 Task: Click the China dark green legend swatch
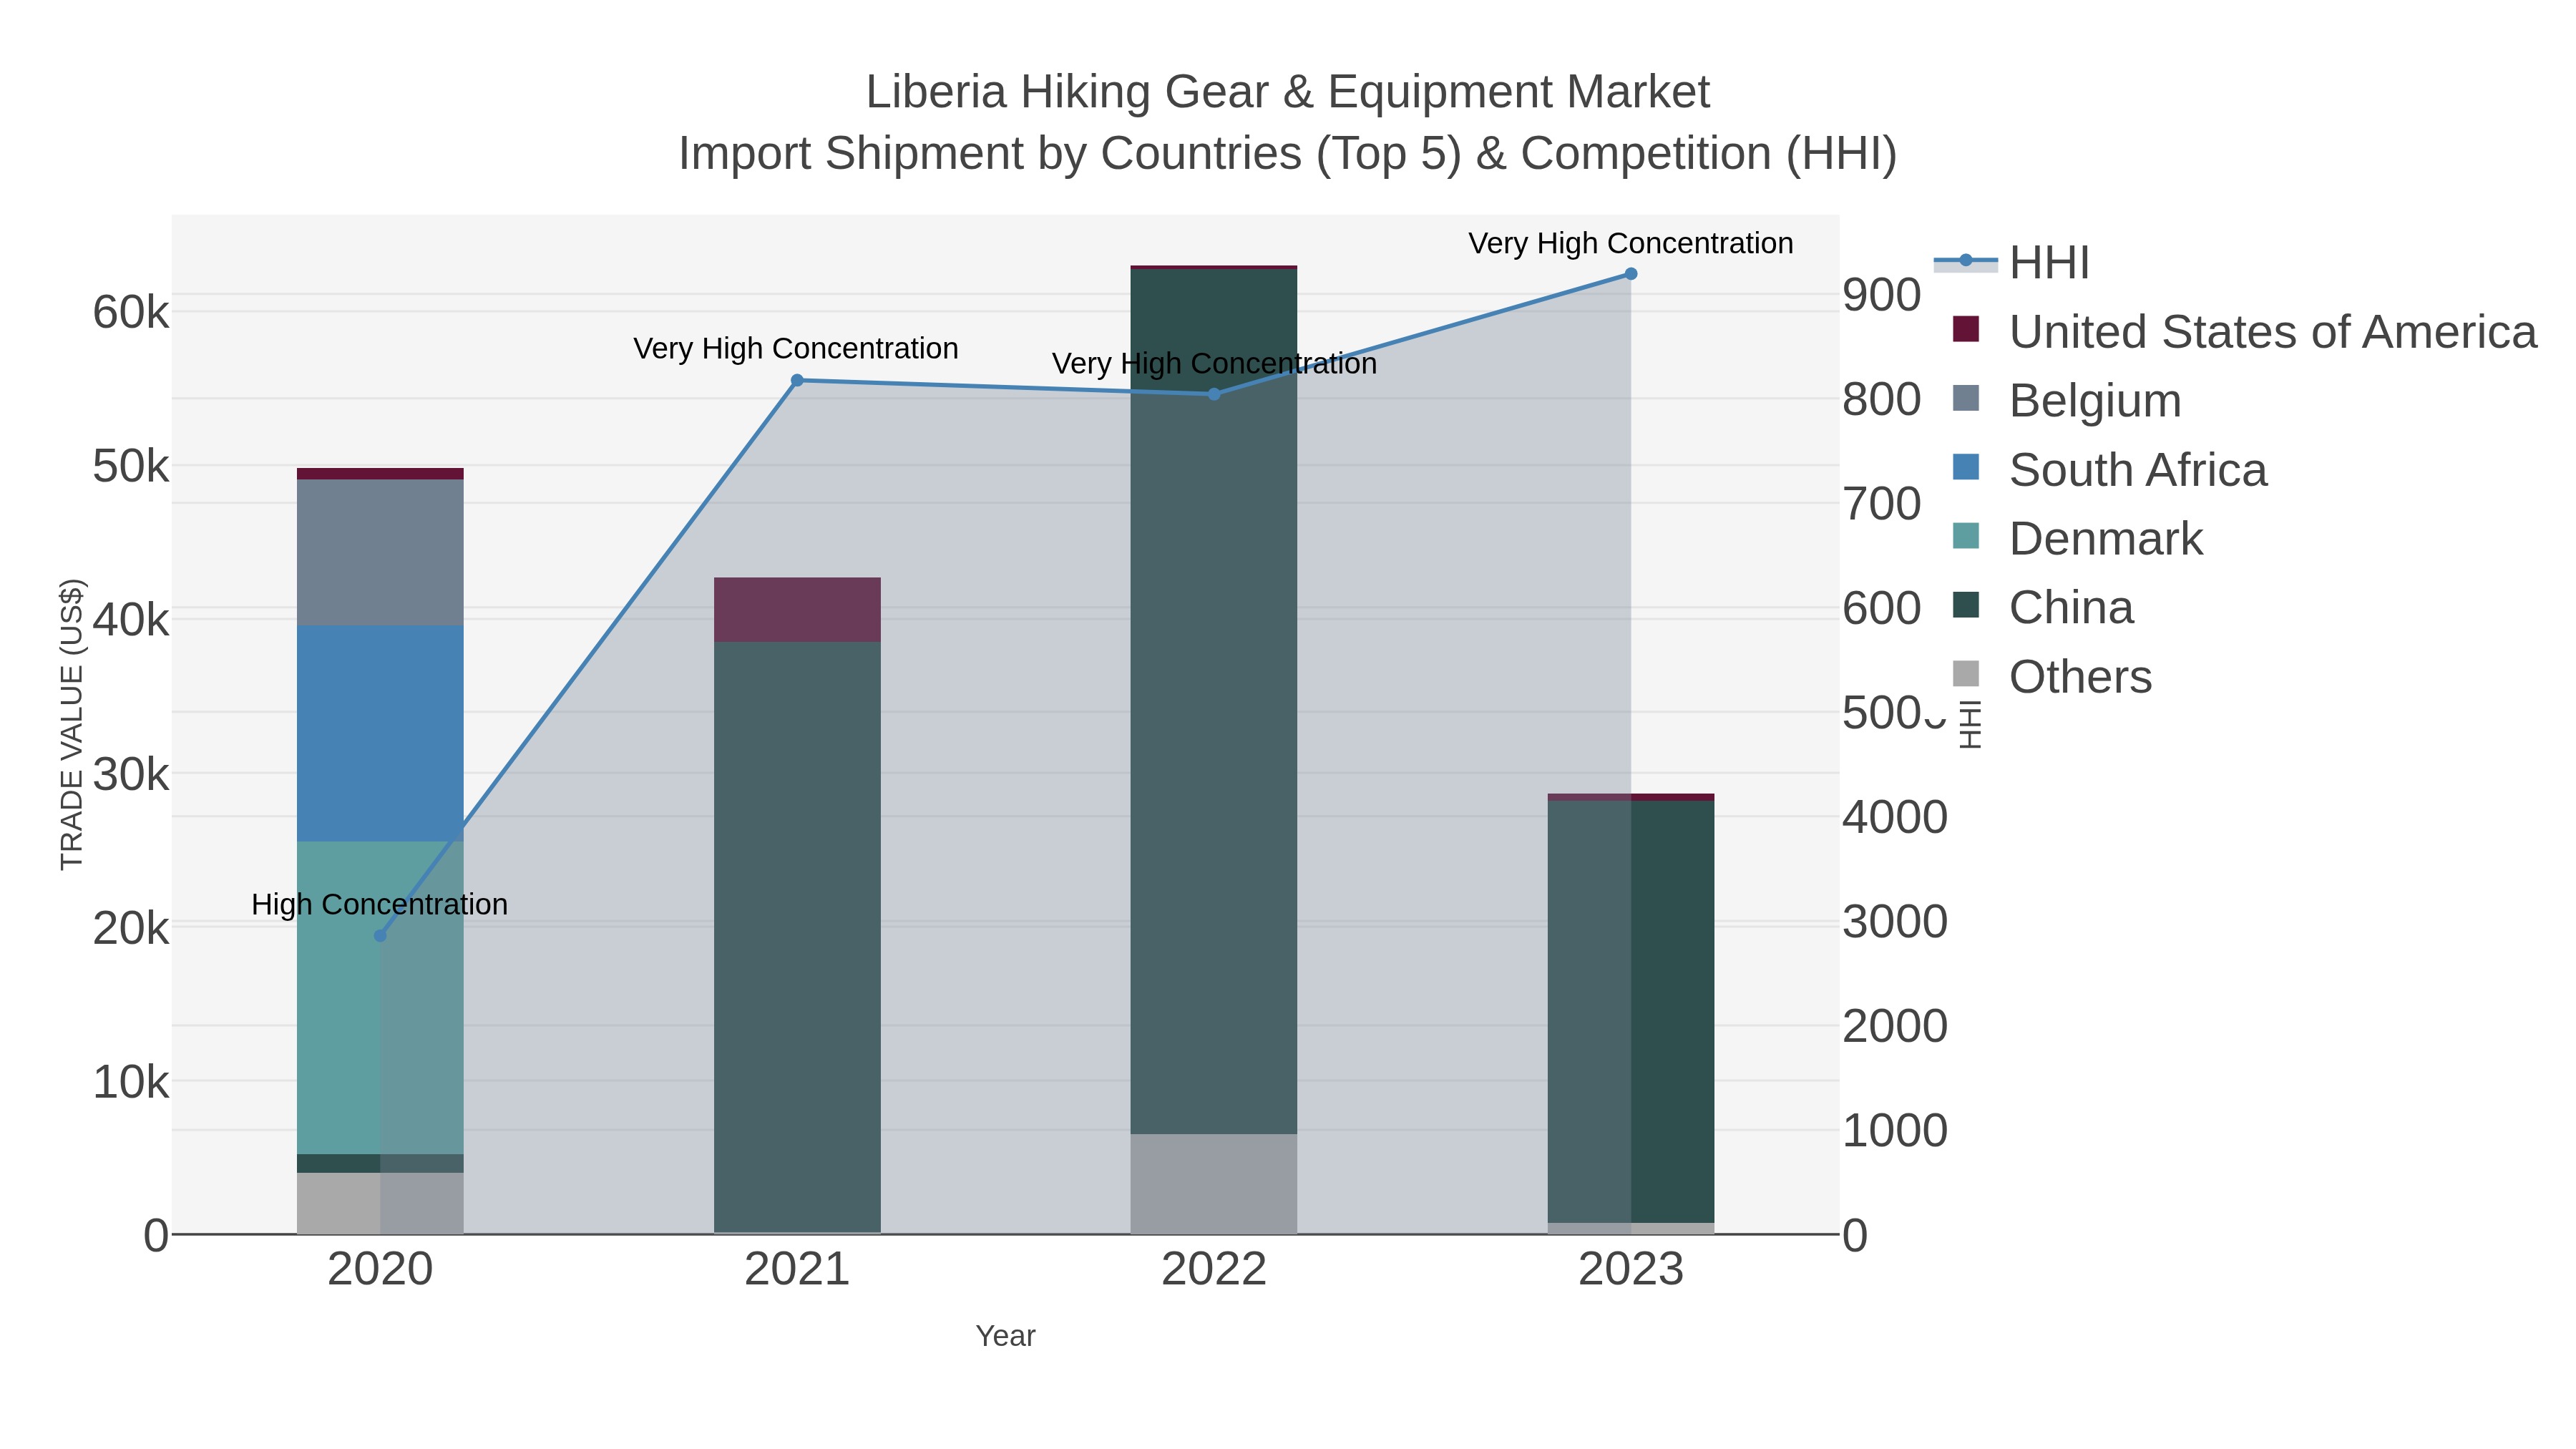[1966, 605]
